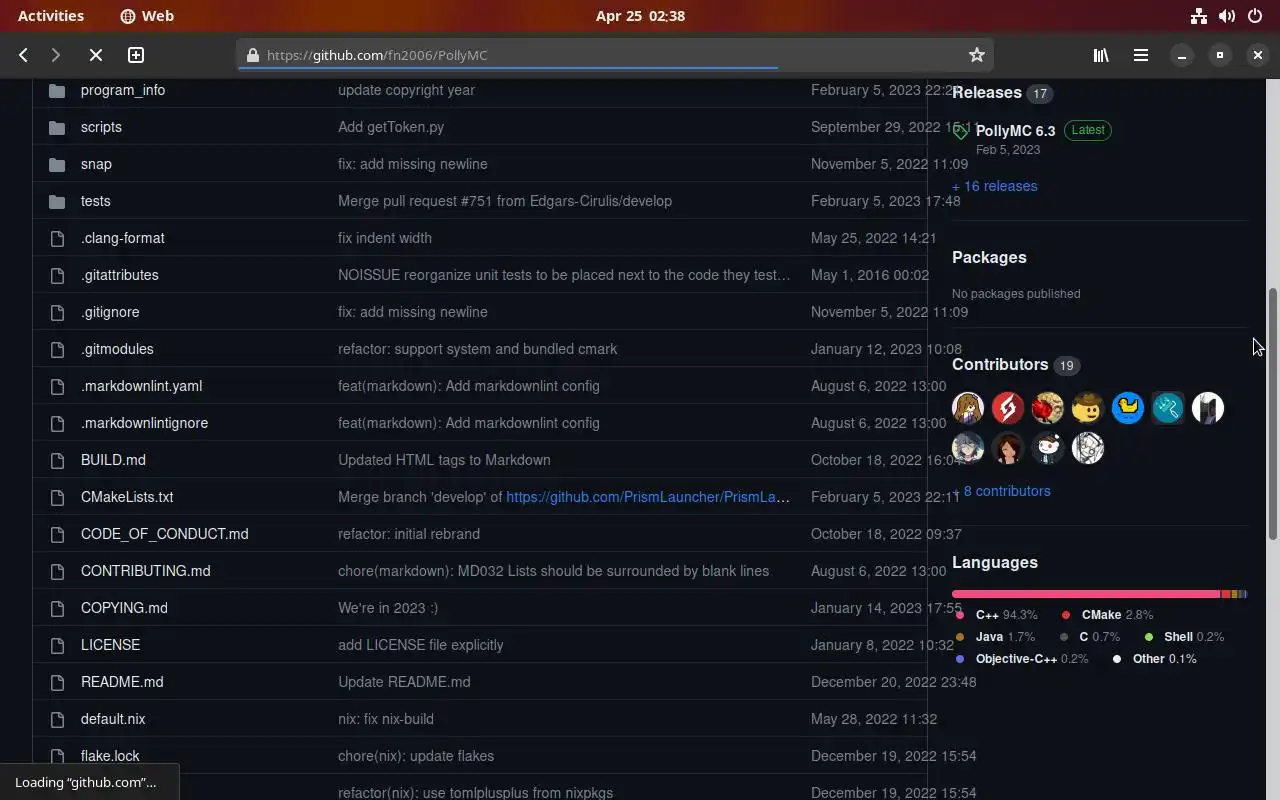Screen dimensions: 1280x800
Task: Open the network status icon
Action: click(x=1199, y=15)
